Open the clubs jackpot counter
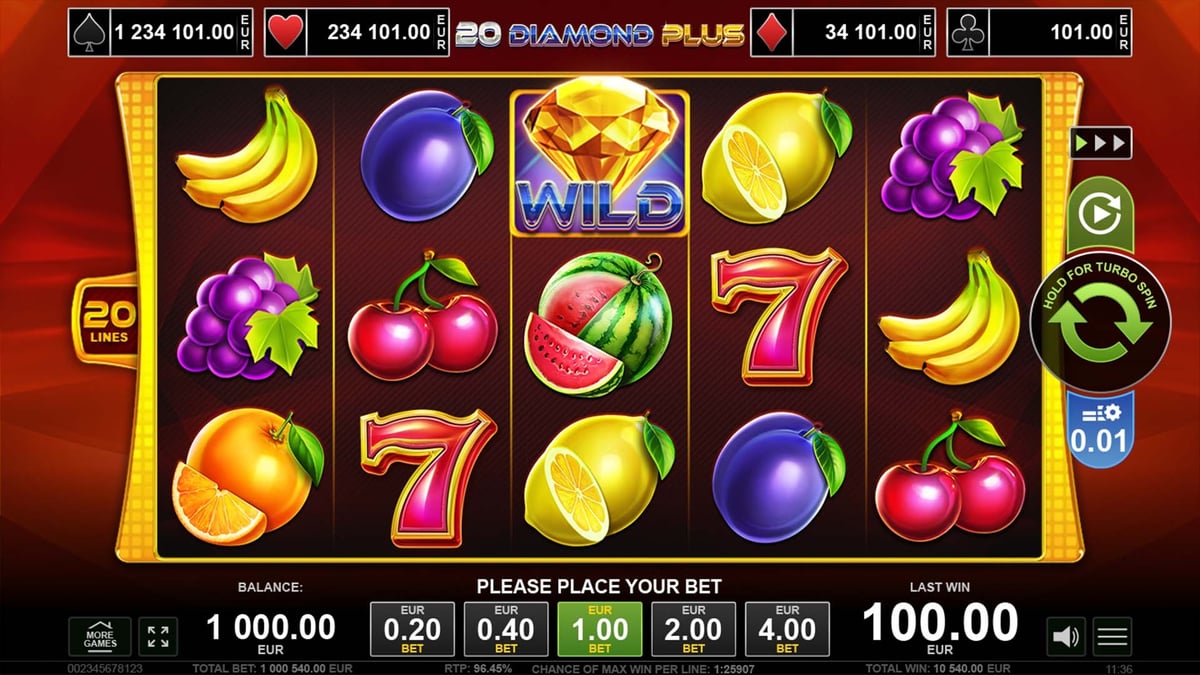The image size is (1200, 675). 1039,33
